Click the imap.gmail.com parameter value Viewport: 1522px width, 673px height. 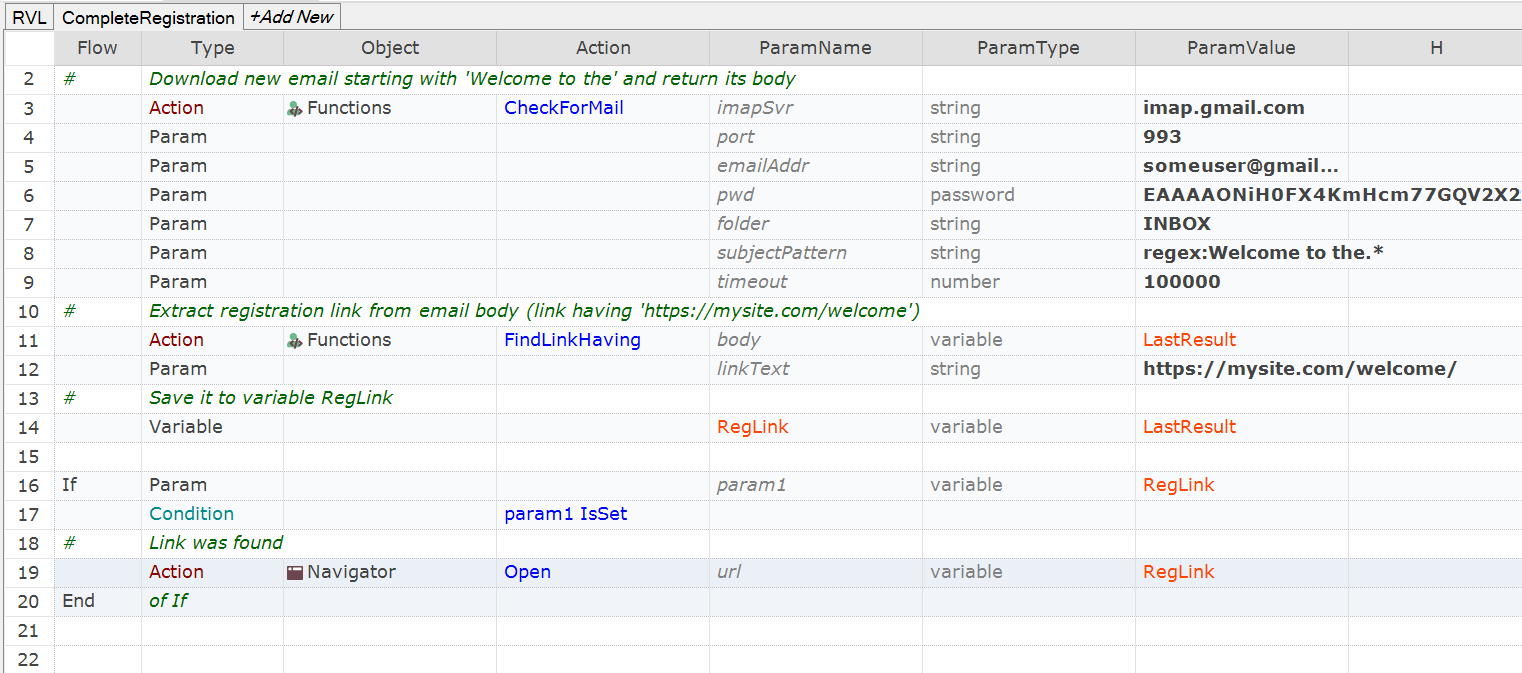pos(1224,108)
